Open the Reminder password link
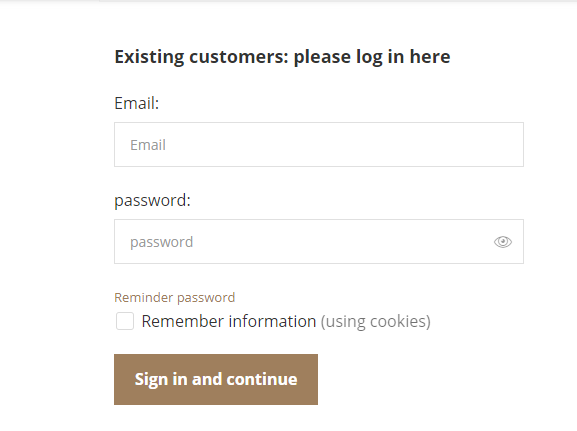The image size is (577, 431). click(x=174, y=297)
